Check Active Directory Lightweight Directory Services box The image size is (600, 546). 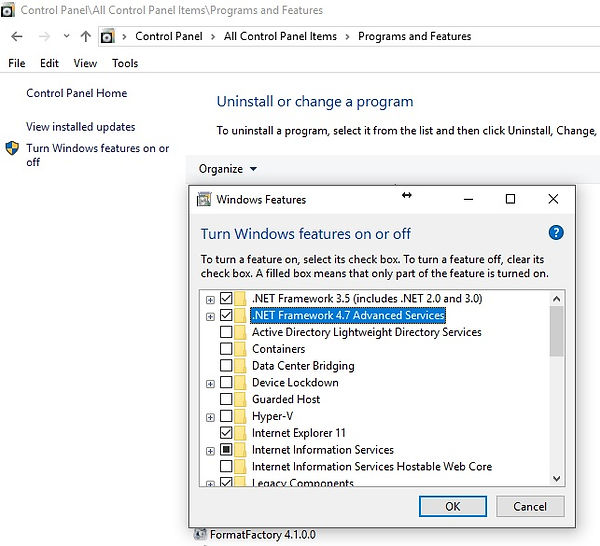pyautogui.click(x=226, y=332)
